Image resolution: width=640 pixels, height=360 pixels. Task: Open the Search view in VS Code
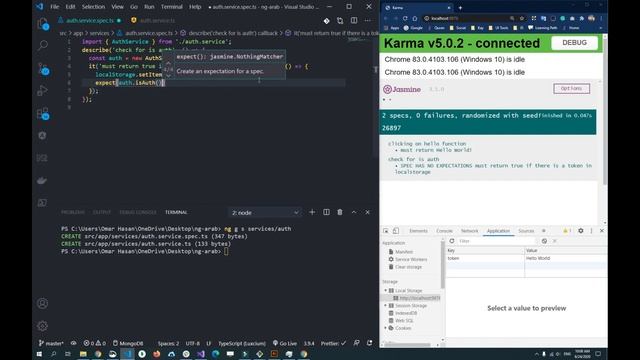point(42,45)
